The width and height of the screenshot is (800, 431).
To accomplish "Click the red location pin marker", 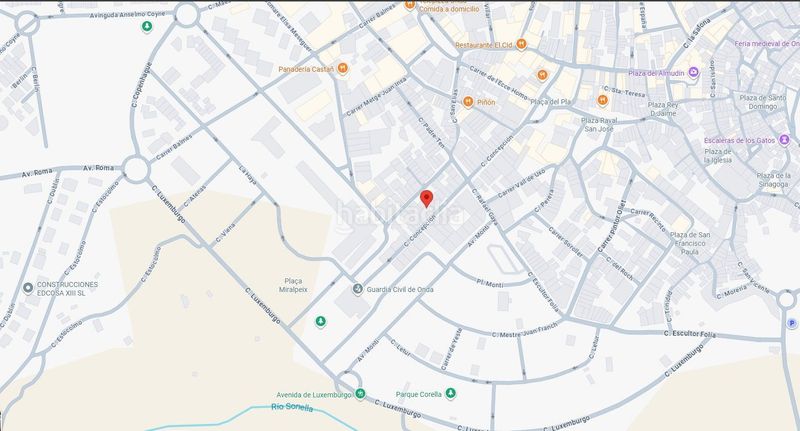I will coord(427,198).
